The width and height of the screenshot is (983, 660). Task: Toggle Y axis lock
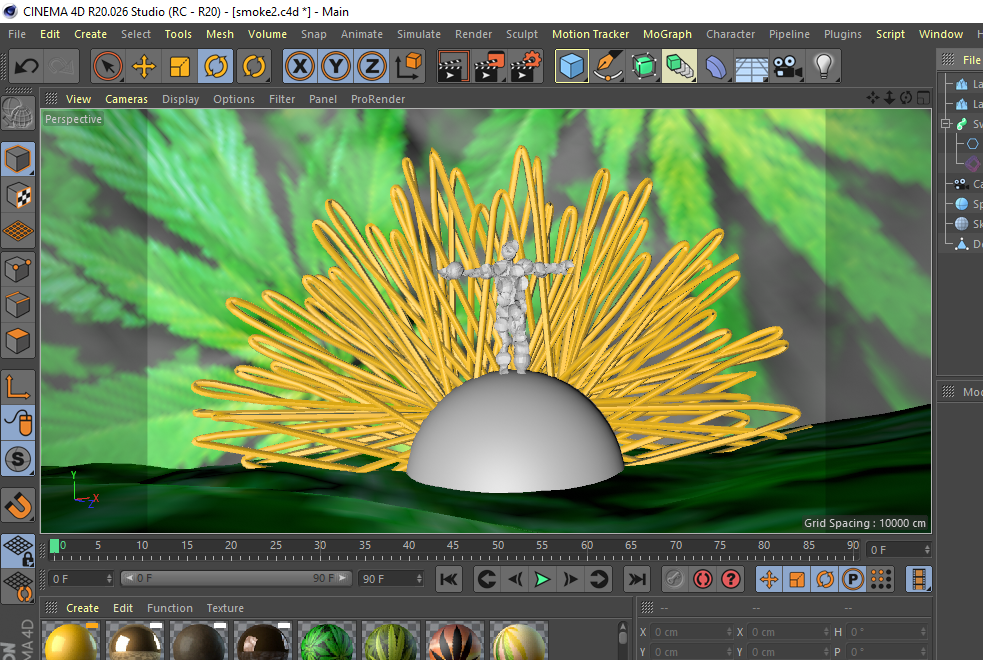coord(336,66)
